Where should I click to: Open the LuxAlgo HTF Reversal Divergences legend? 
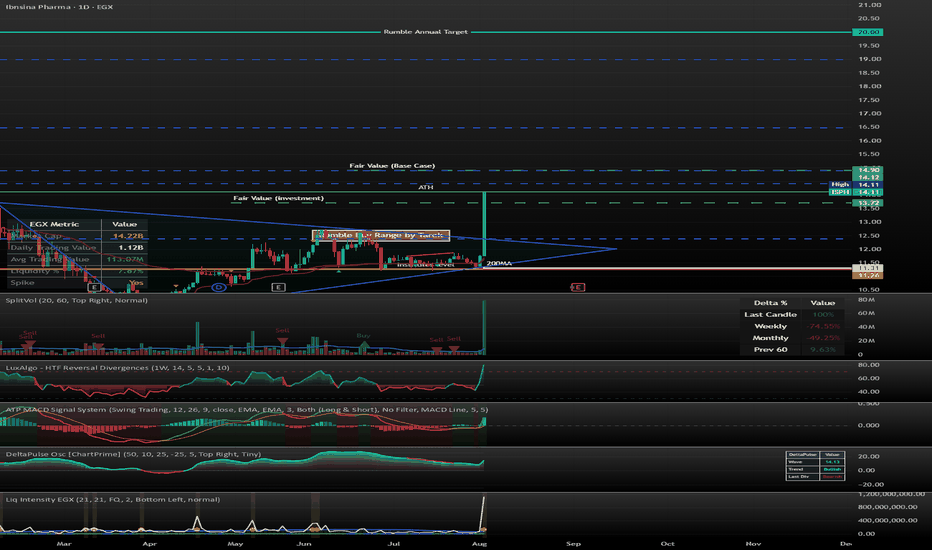117,368
